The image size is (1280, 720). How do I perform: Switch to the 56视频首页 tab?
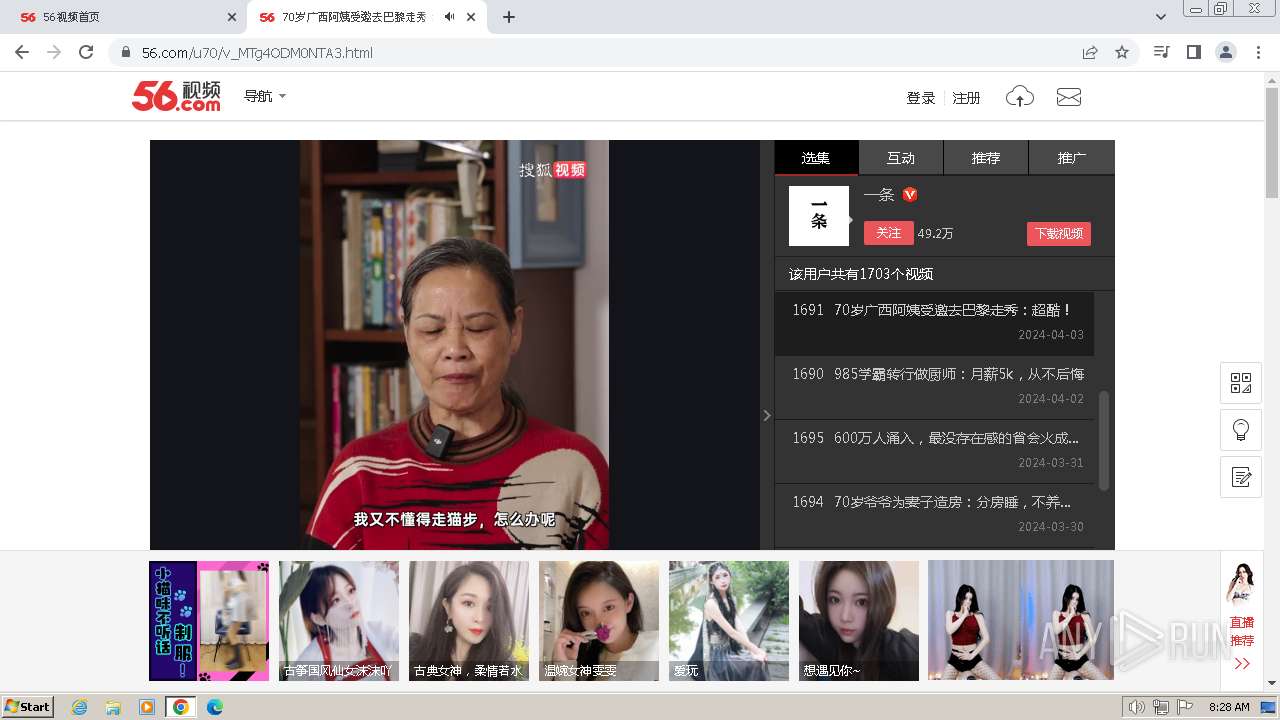123,17
